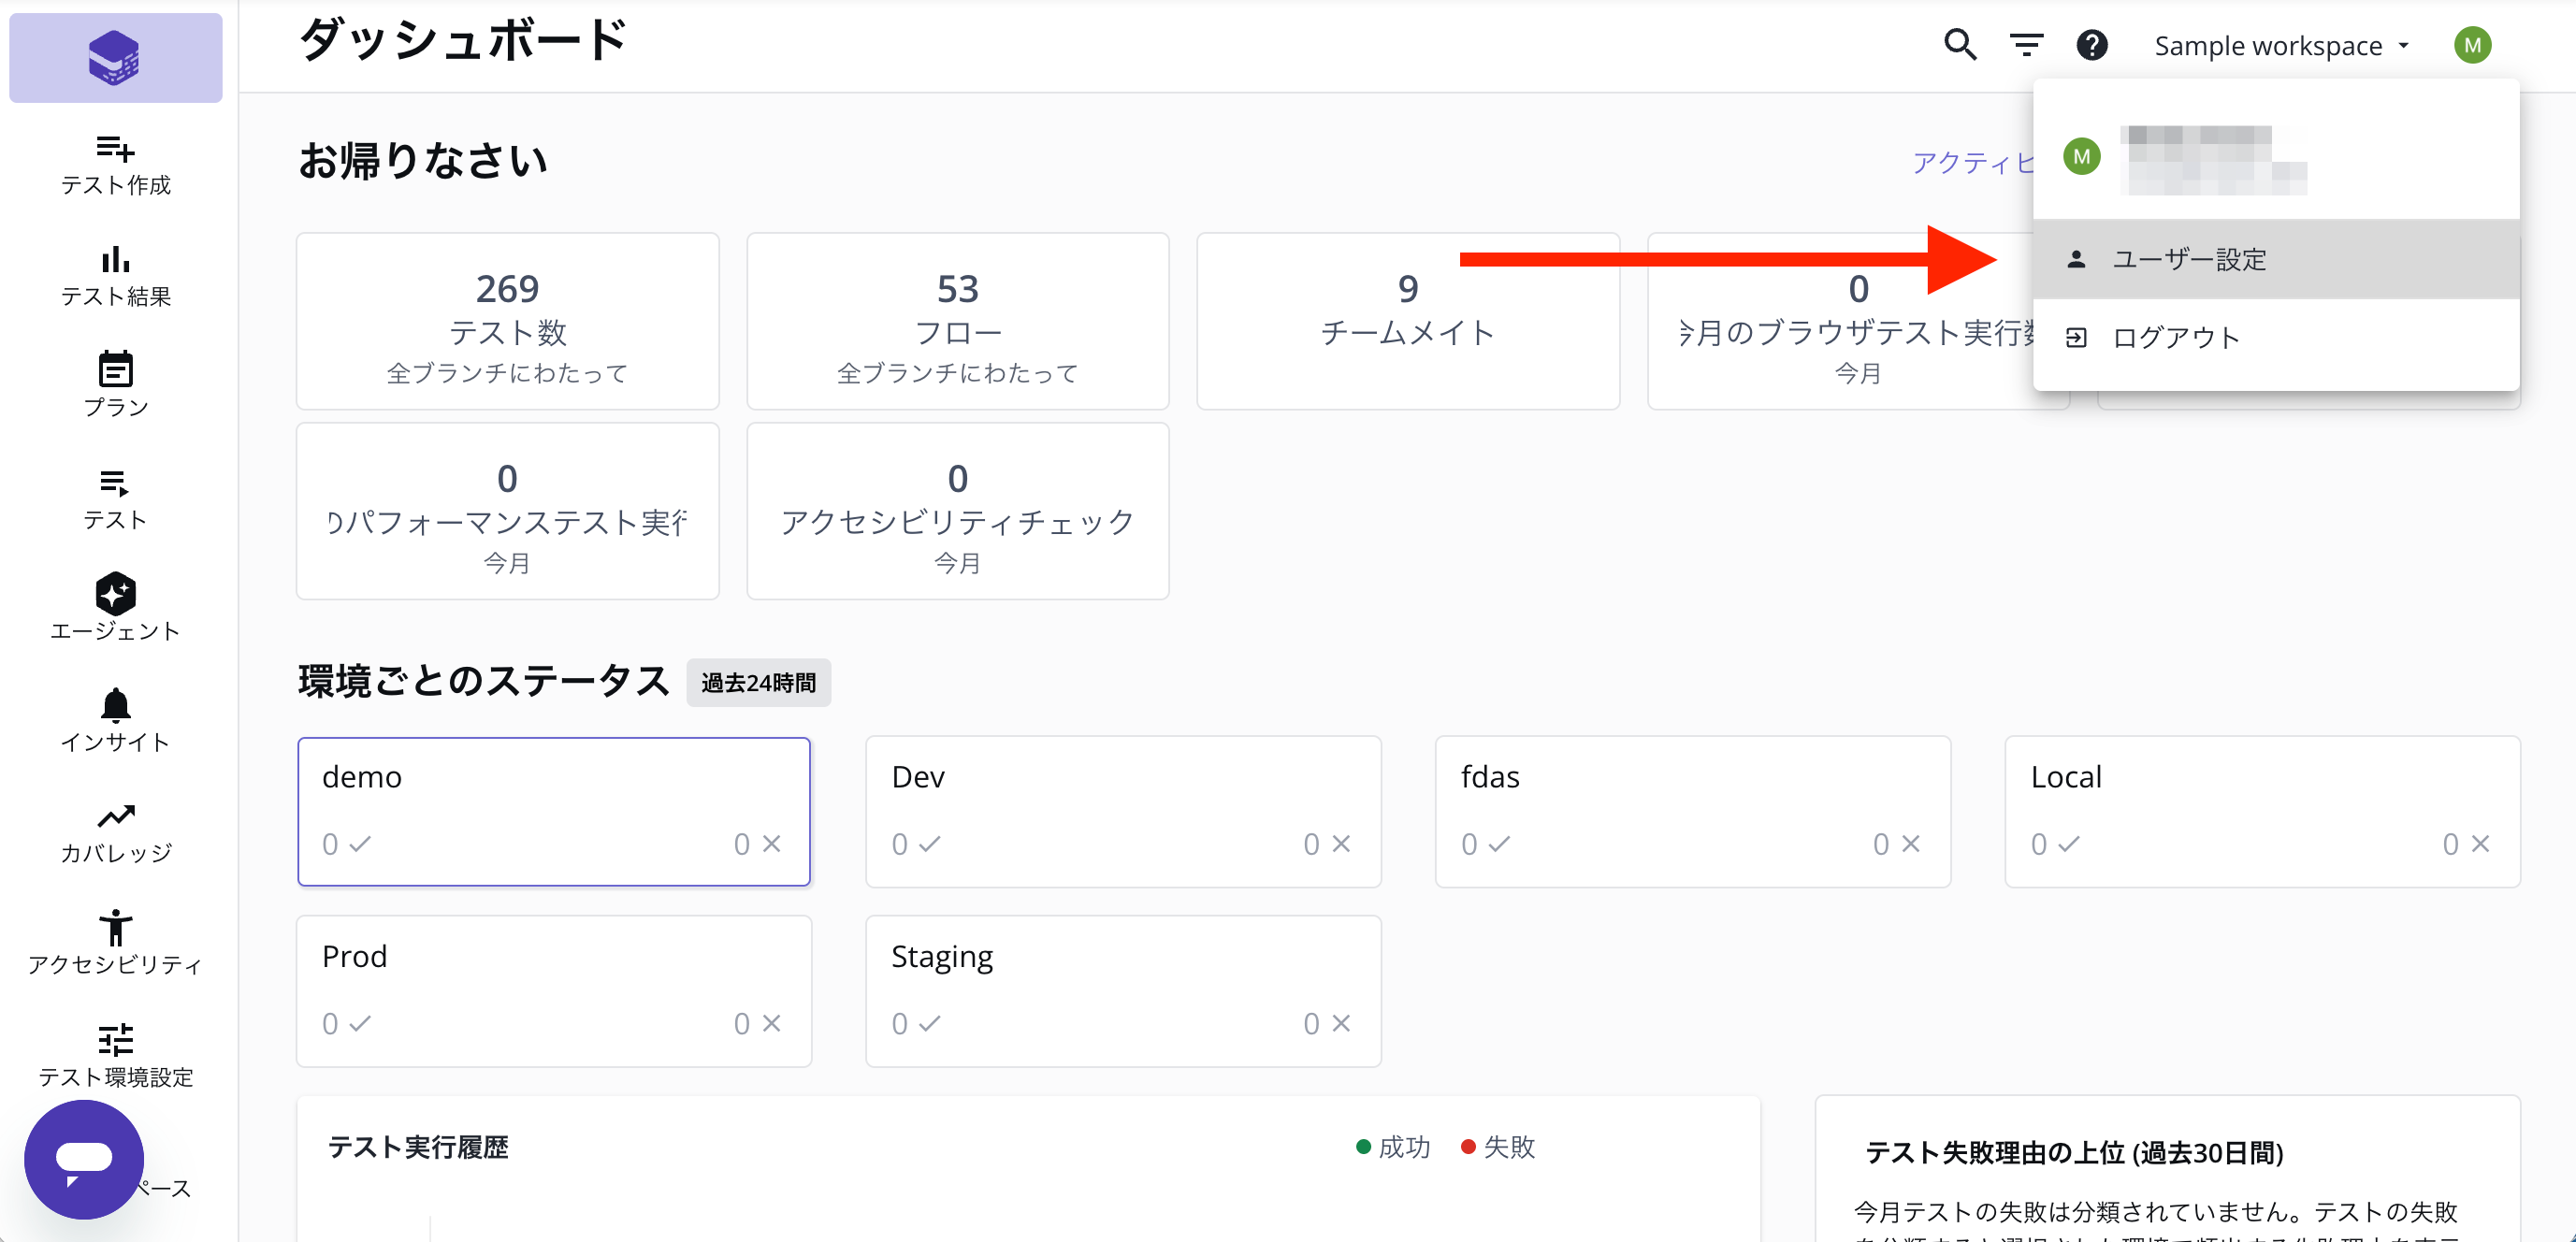Open the パフォーマンステスト実行 card
Screen dimensions: 2576x1242
[x=508, y=511]
